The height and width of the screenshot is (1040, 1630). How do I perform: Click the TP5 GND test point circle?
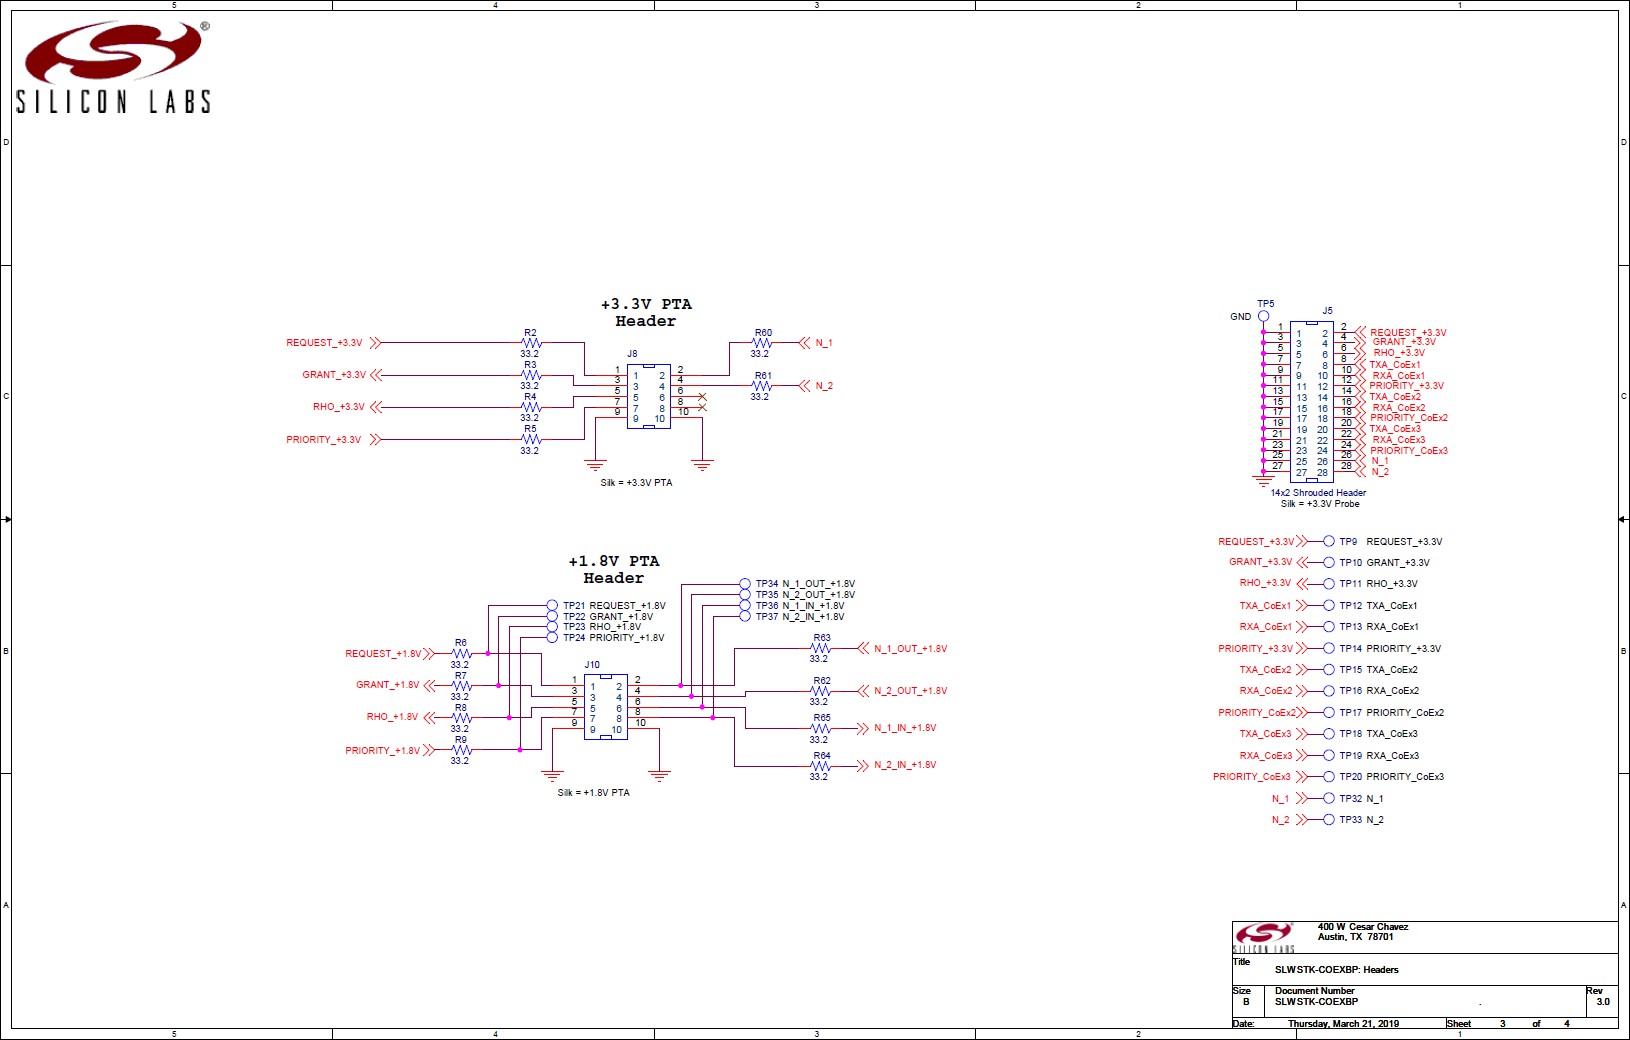(1263, 316)
